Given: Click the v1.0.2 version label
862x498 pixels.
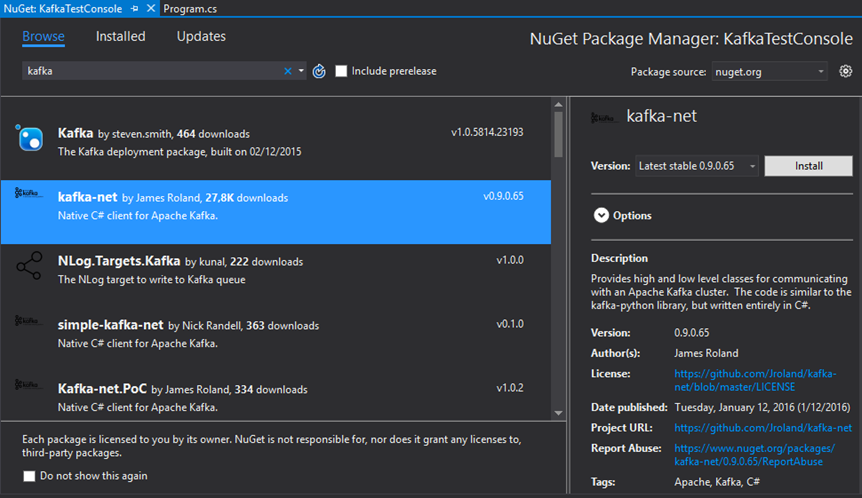Looking at the screenshot, I should tap(510, 388).
